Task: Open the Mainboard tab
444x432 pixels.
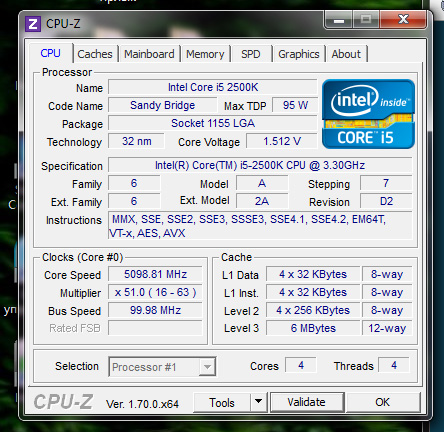Action: pyautogui.click(x=149, y=54)
